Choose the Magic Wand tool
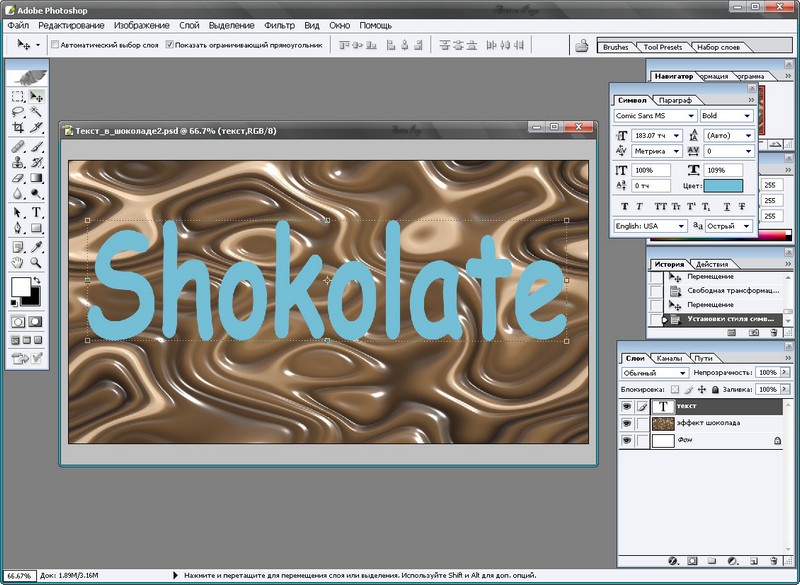The width and height of the screenshot is (800, 585). coord(37,112)
